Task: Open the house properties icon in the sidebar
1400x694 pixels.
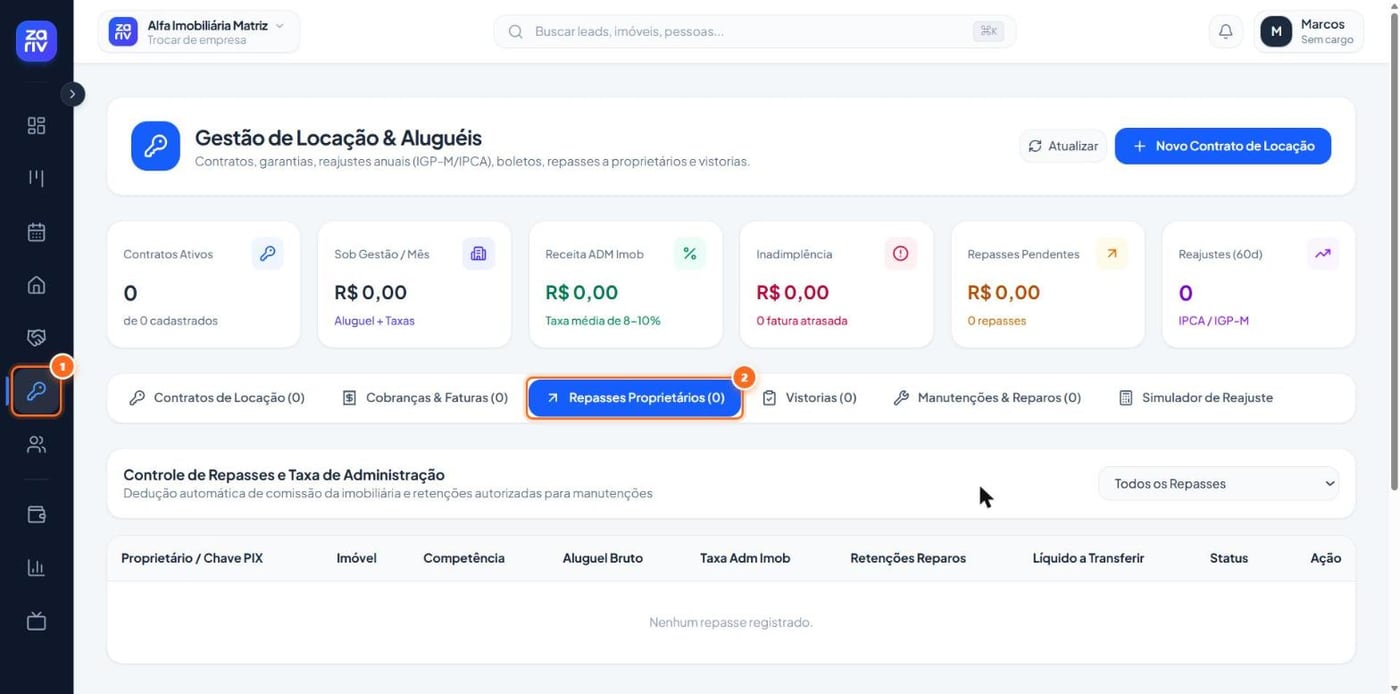Action: (36, 285)
